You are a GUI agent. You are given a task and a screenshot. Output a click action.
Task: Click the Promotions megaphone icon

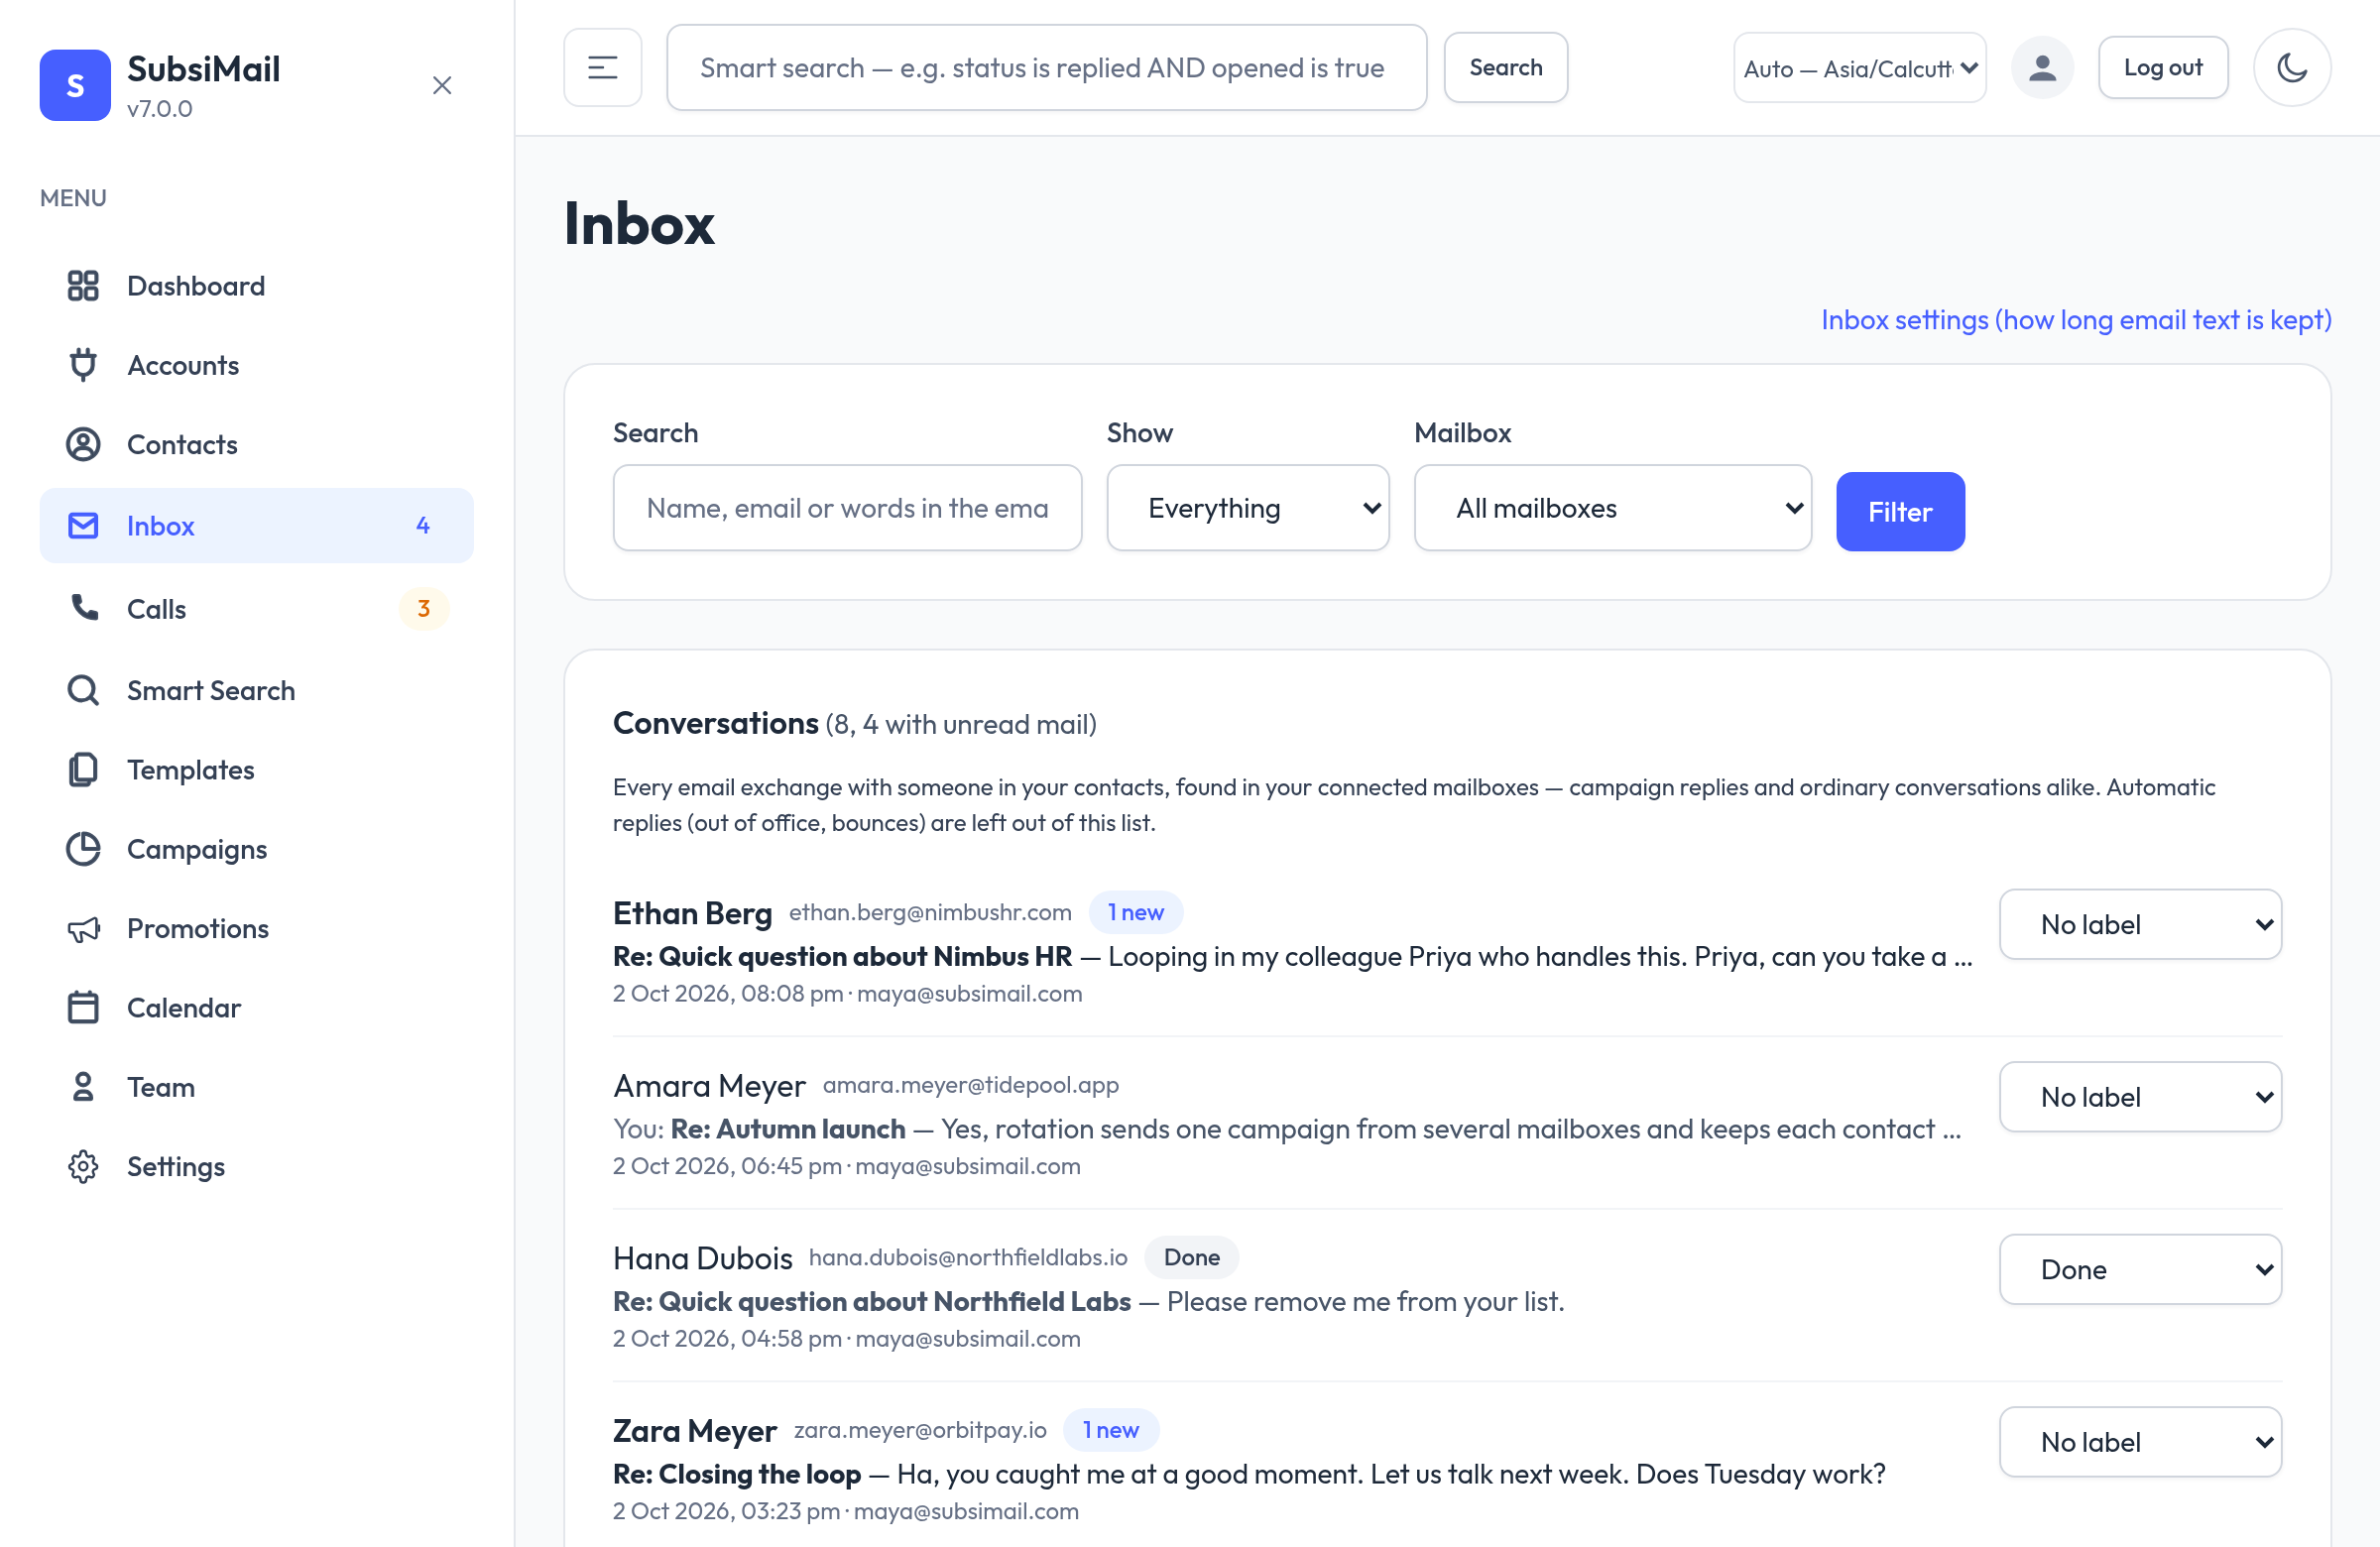83,928
